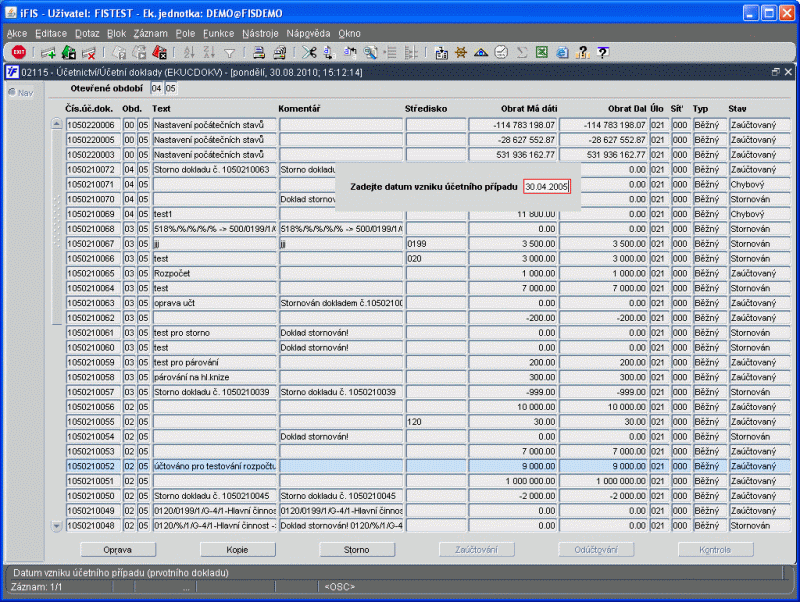Click the red Exit toolbar icon
This screenshot has width=800, height=602.
pyautogui.click(x=19, y=52)
